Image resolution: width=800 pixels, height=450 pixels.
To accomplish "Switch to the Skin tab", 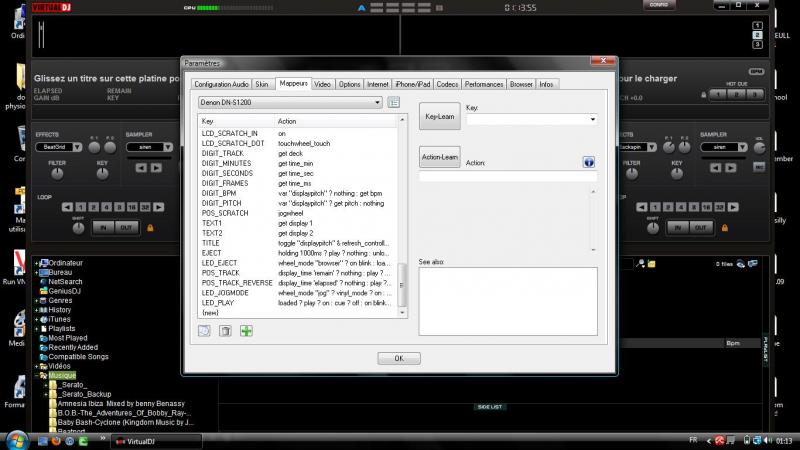I will coord(262,84).
